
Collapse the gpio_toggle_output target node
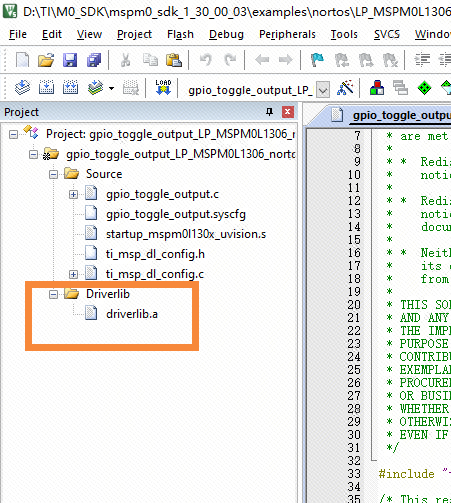pyautogui.click(x=33, y=155)
